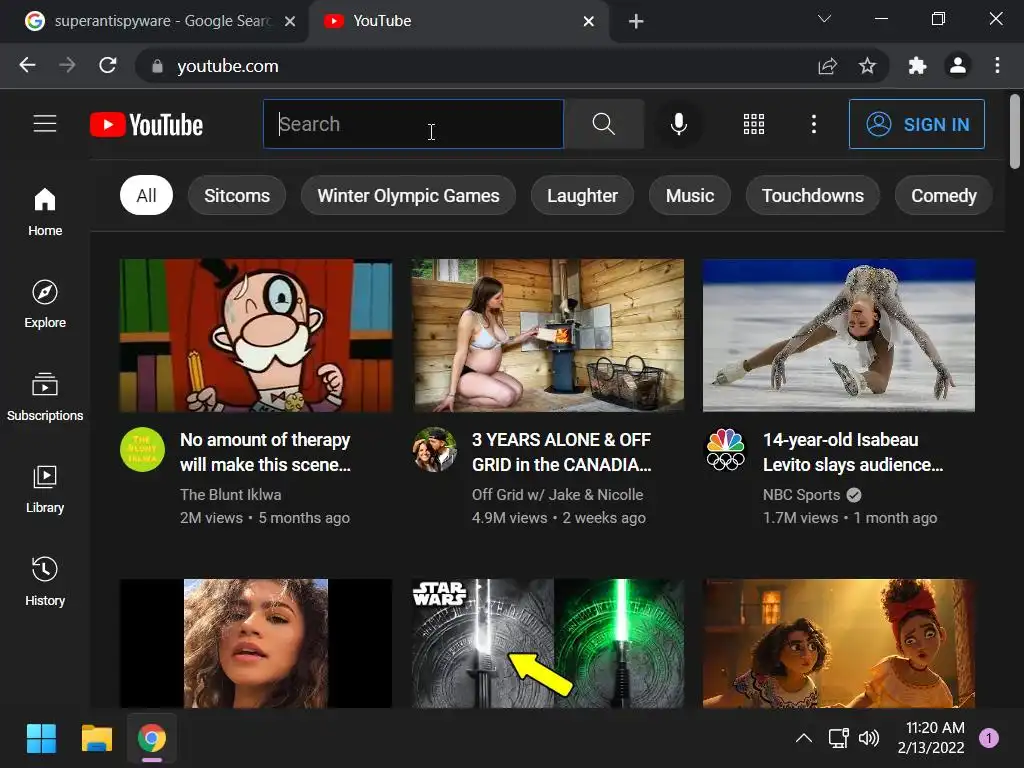1024x768 pixels.
Task: Open History in the sidebar
Action: (x=45, y=582)
